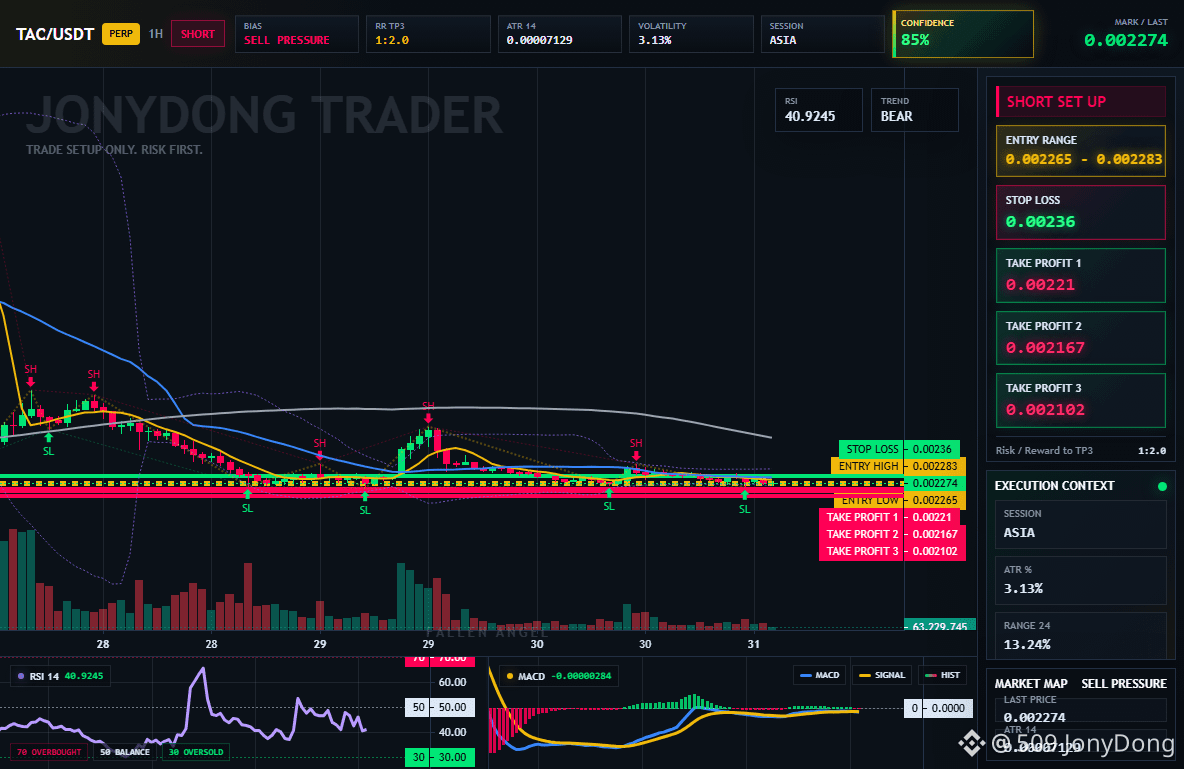Click the RSI 50 50.00 level label
Viewport: 1184px width, 769px height.
point(439,707)
